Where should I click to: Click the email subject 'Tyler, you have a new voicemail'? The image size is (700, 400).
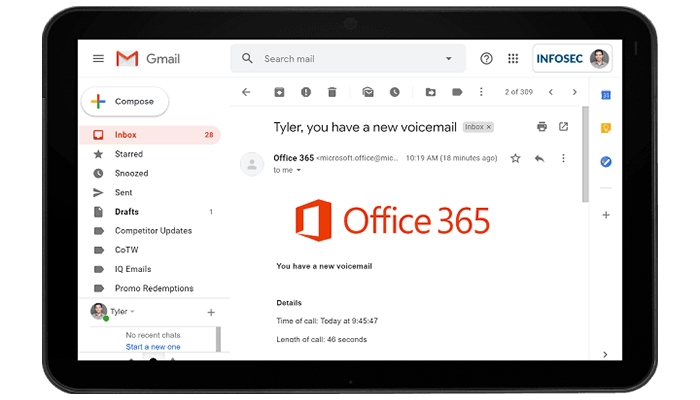(365, 127)
